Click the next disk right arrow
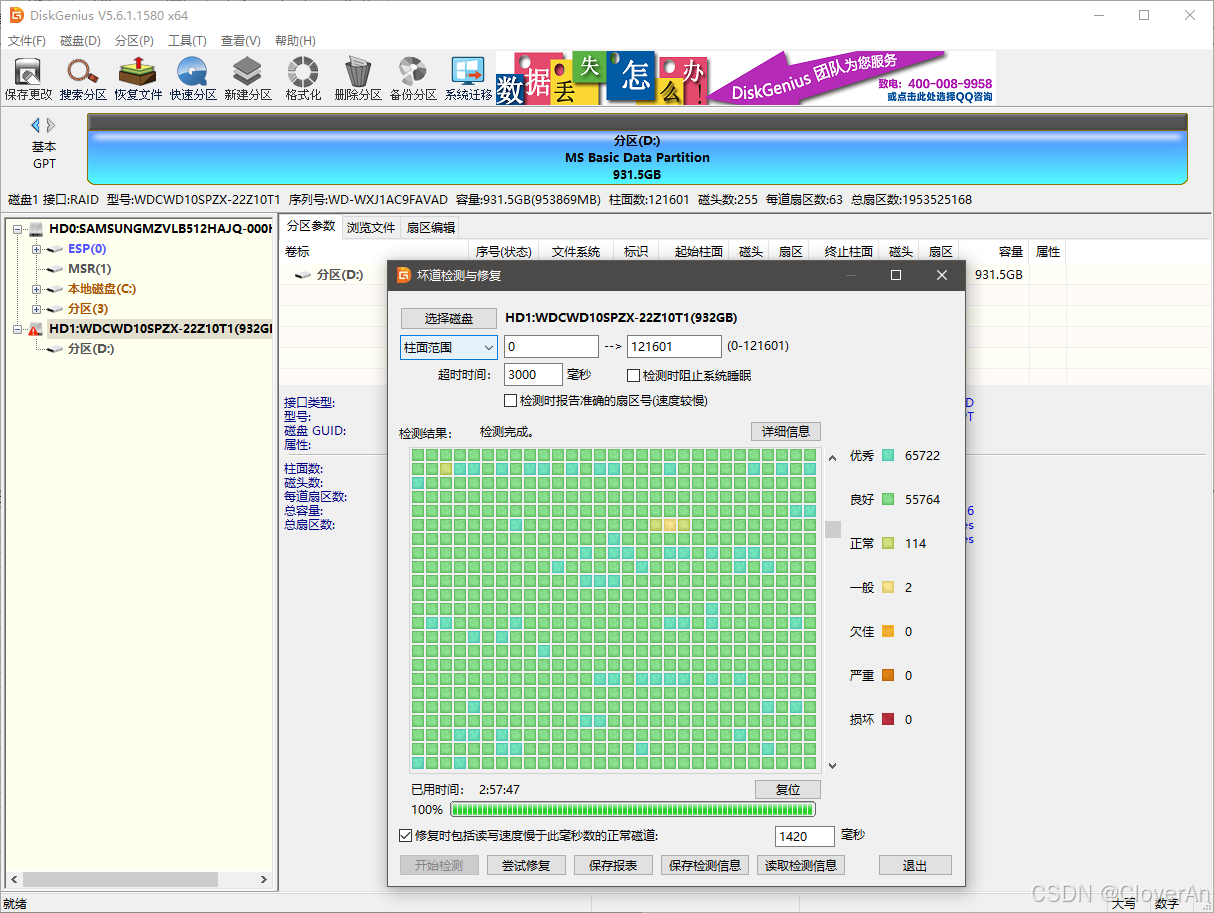Screen dimensions: 1214x913 click(51, 125)
